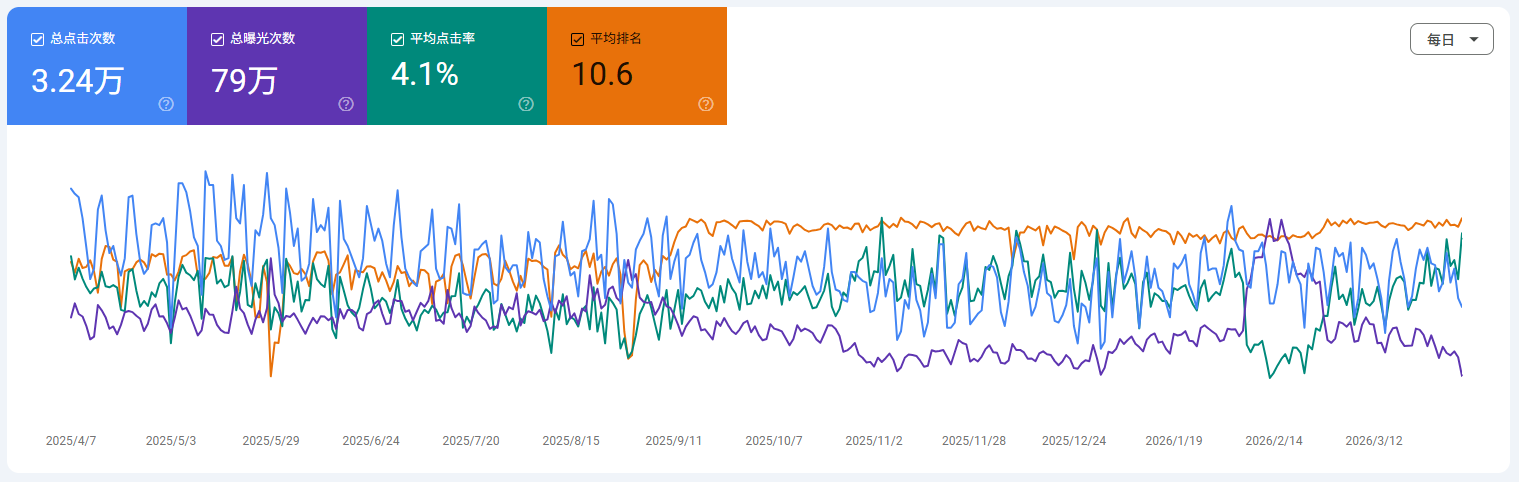Select the 2026/2/14 axis date

[x=1274, y=440]
